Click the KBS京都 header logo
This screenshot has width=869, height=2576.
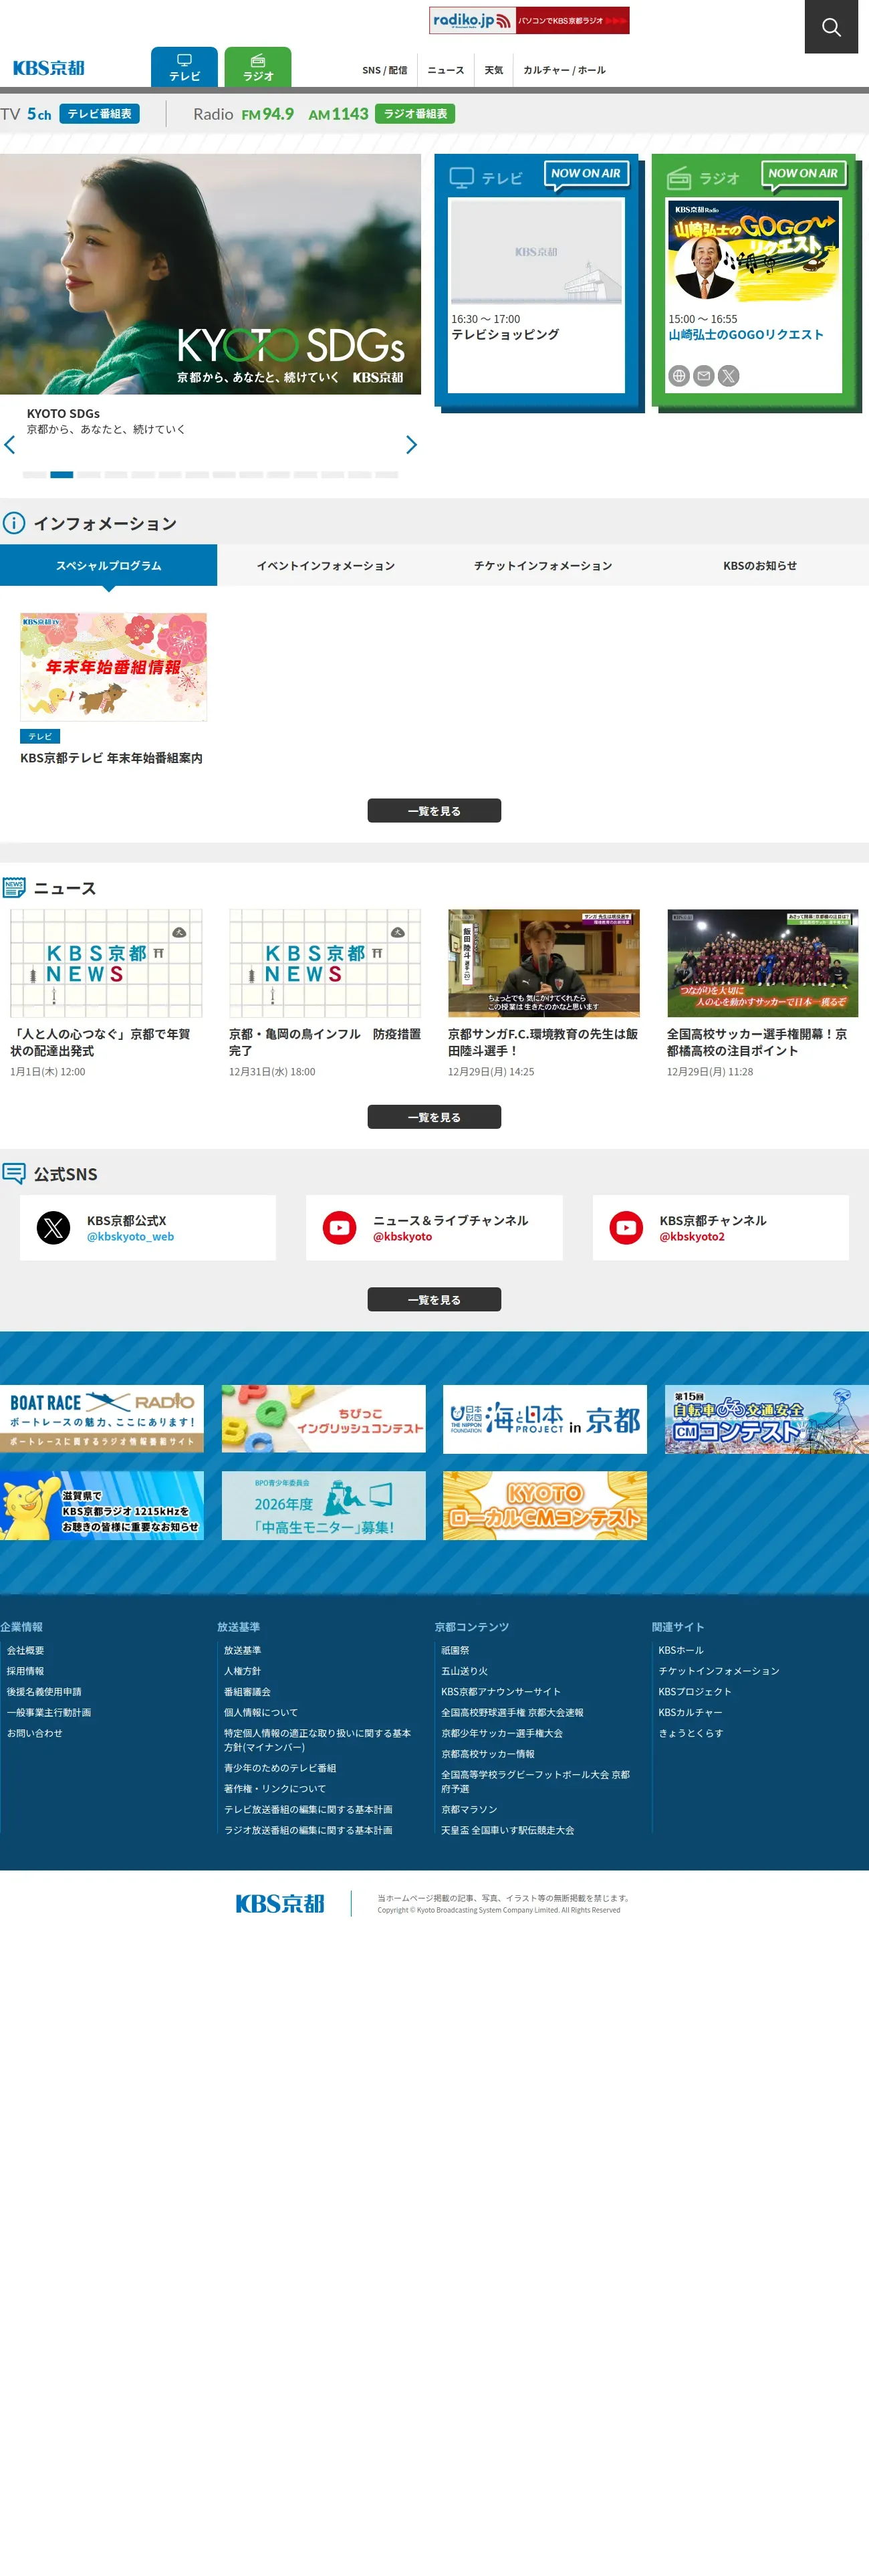click(49, 68)
